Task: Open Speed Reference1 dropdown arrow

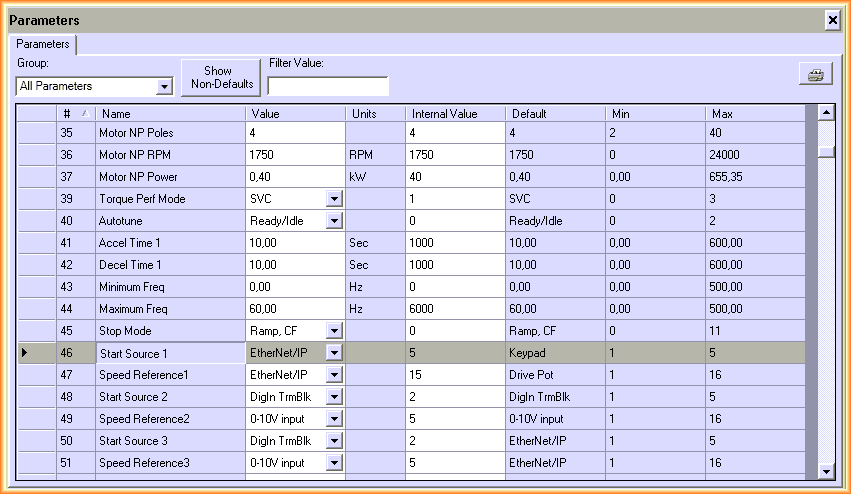Action: pos(334,374)
